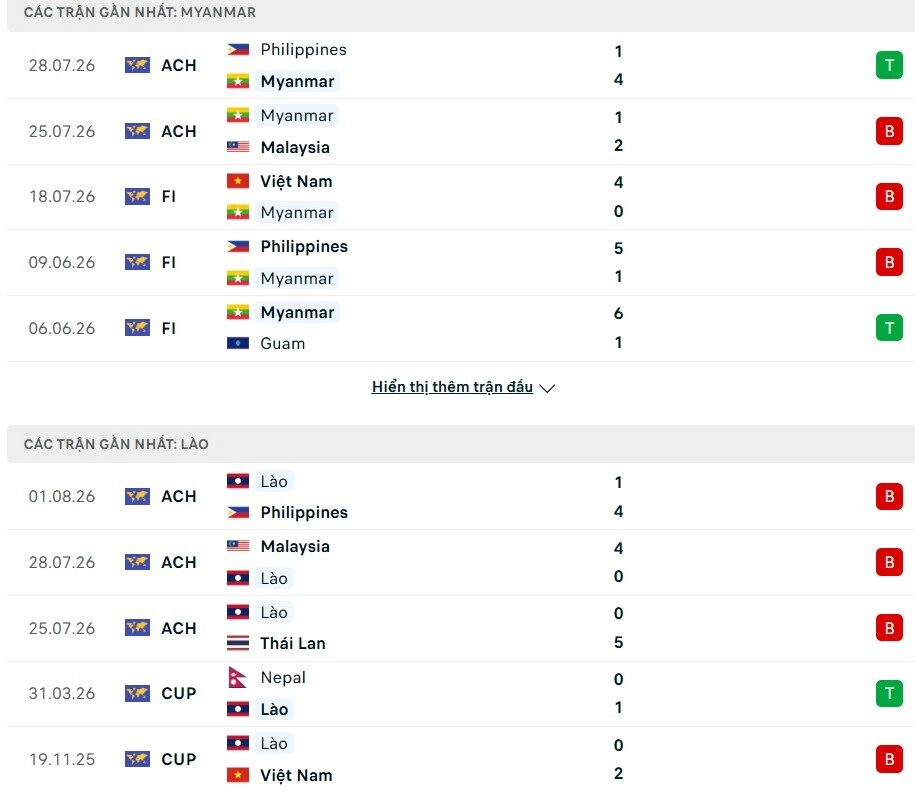The image size is (915, 791).
Task: Click the red B badge for Lào–Thái Lan
Action: click(x=889, y=628)
